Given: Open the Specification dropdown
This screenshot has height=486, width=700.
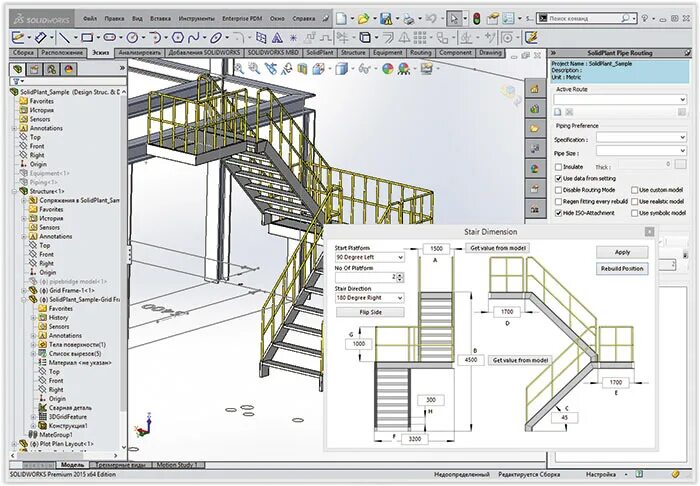Looking at the screenshot, I should pos(642,137).
